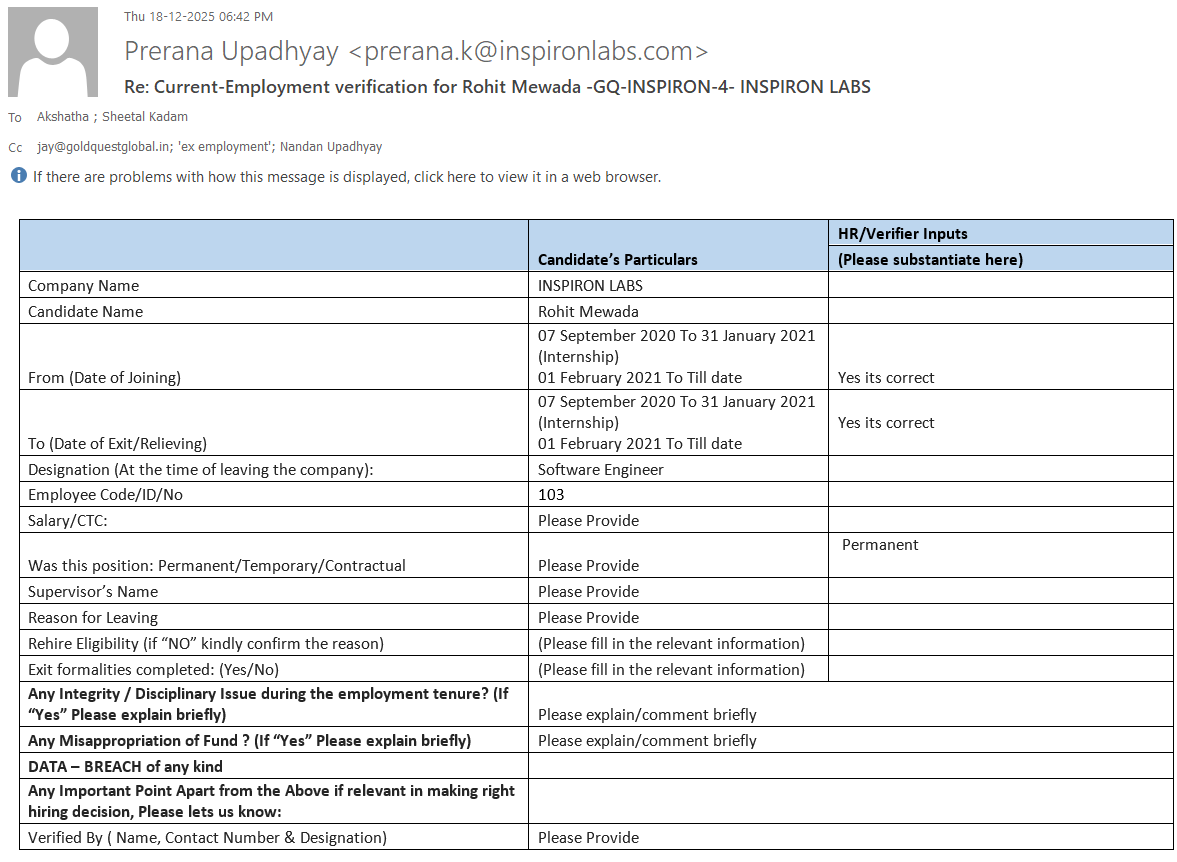The height and width of the screenshot is (862, 1177).
Task: Select the Rohit Mewada candidate name cell
Action: click(x=588, y=311)
